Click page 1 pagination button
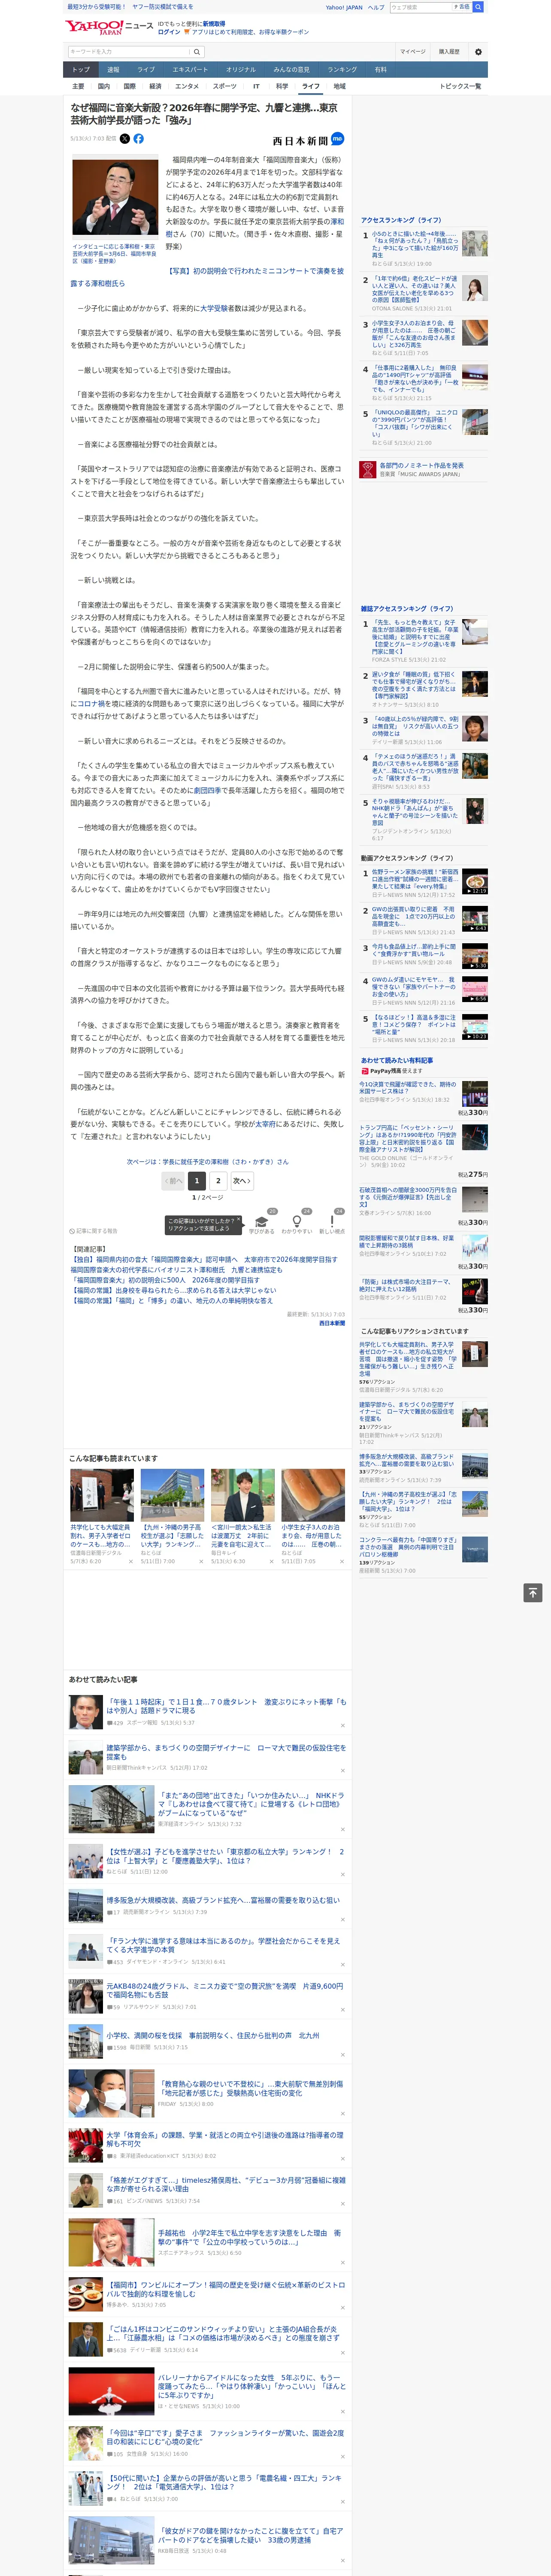The height and width of the screenshot is (2576, 551). click(x=197, y=1181)
